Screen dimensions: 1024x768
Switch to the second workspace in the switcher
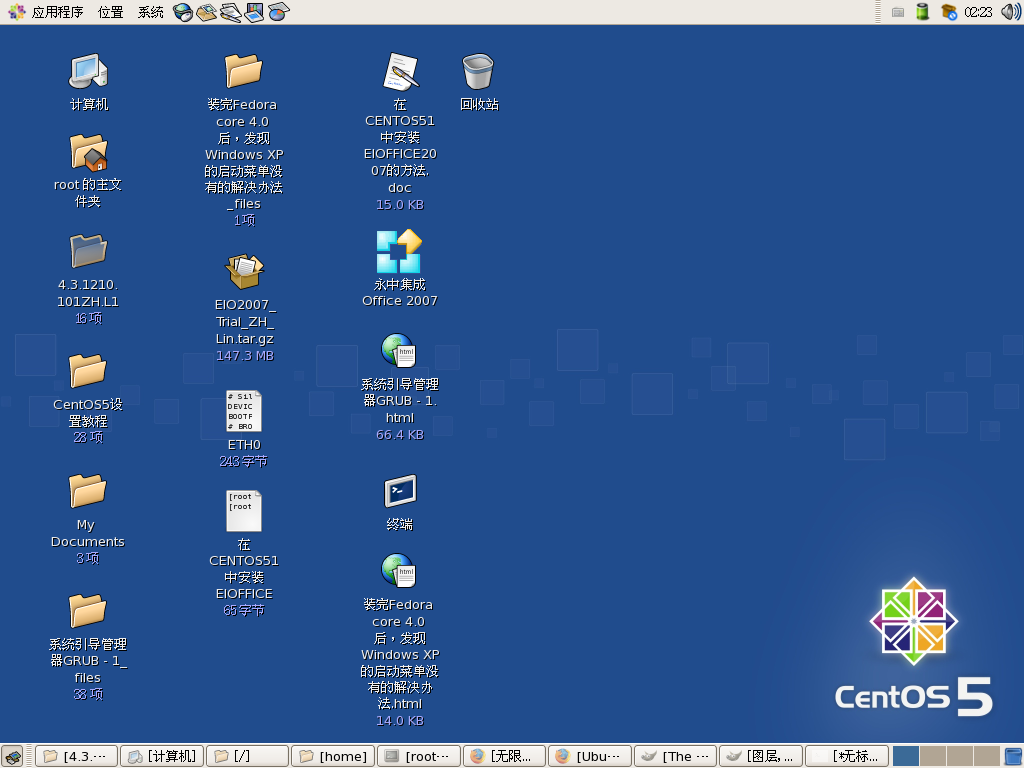tap(933, 756)
